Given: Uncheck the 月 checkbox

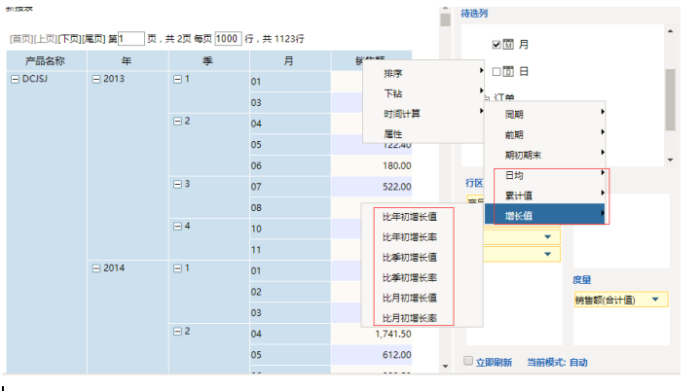Looking at the screenshot, I should tap(496, 44).
